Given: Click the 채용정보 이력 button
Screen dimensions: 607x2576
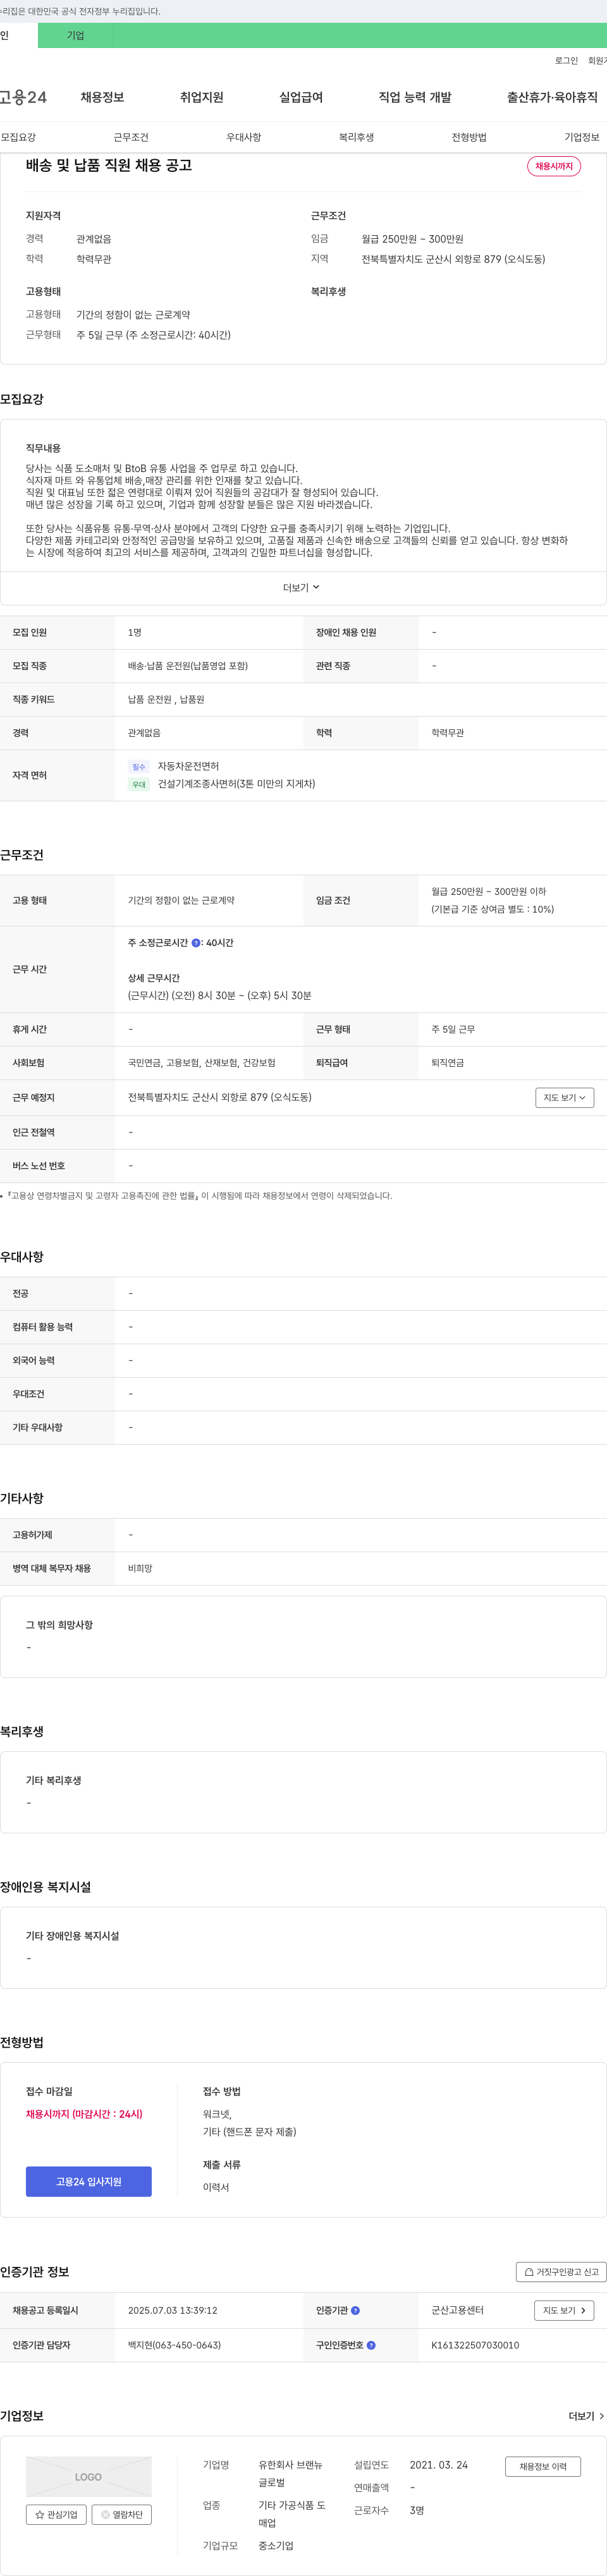Looking at the screenshot, I should coord(543,2466).
